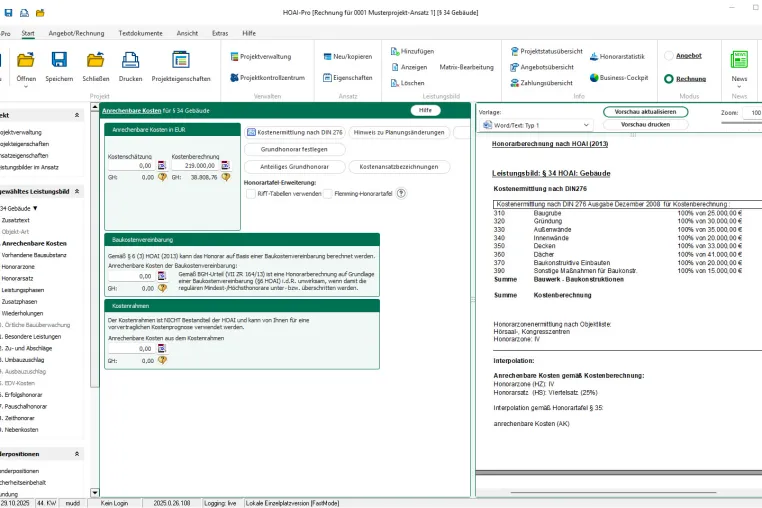Open the Angebot/Rechnung ribbon tab
This screenshot has width=762, height=508.
[x=76, y=34]
